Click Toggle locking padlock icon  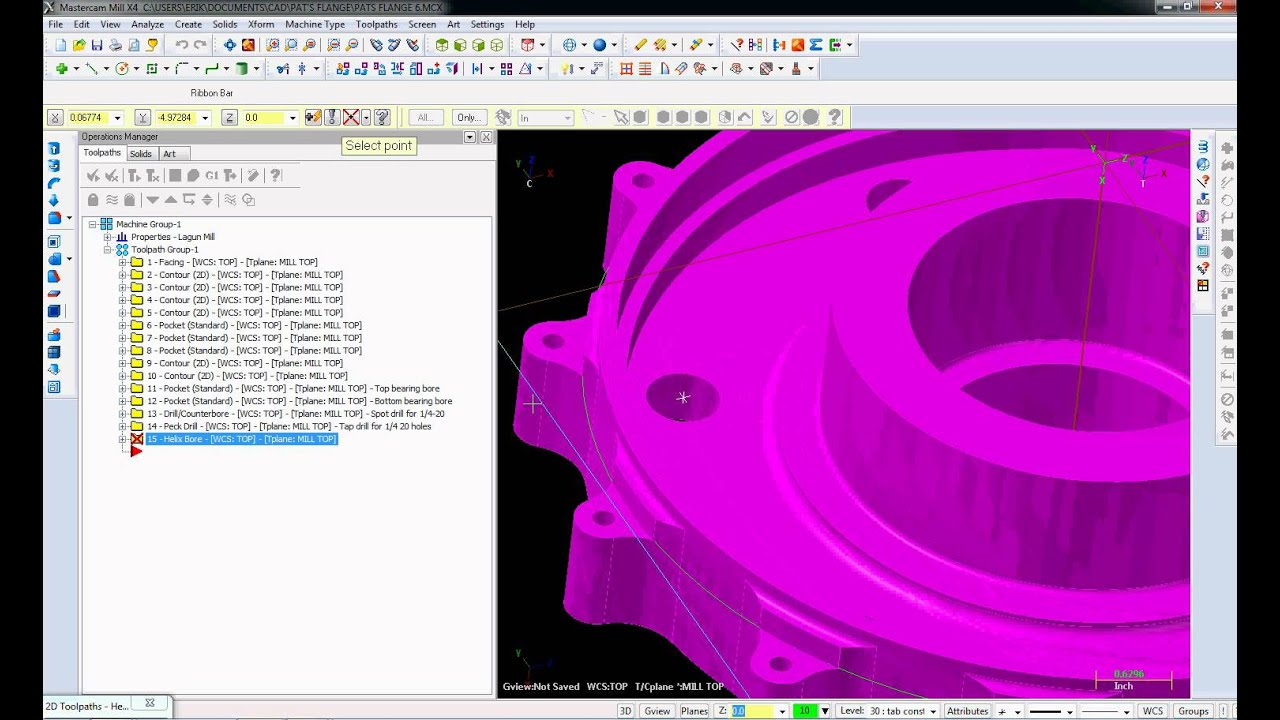pos(93,200)
